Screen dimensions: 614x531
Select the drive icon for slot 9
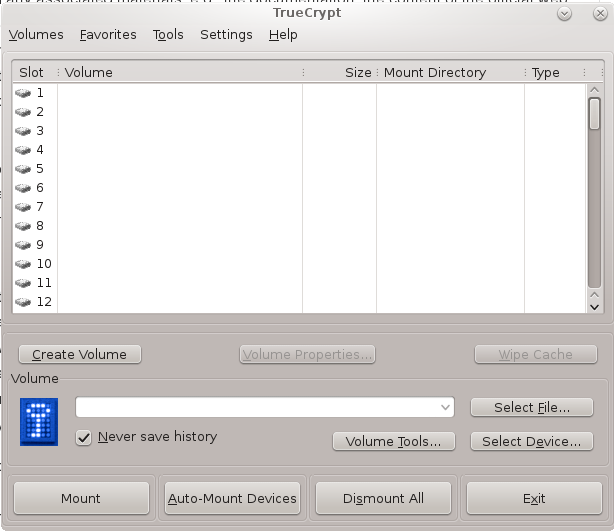[x=23, y=245]
